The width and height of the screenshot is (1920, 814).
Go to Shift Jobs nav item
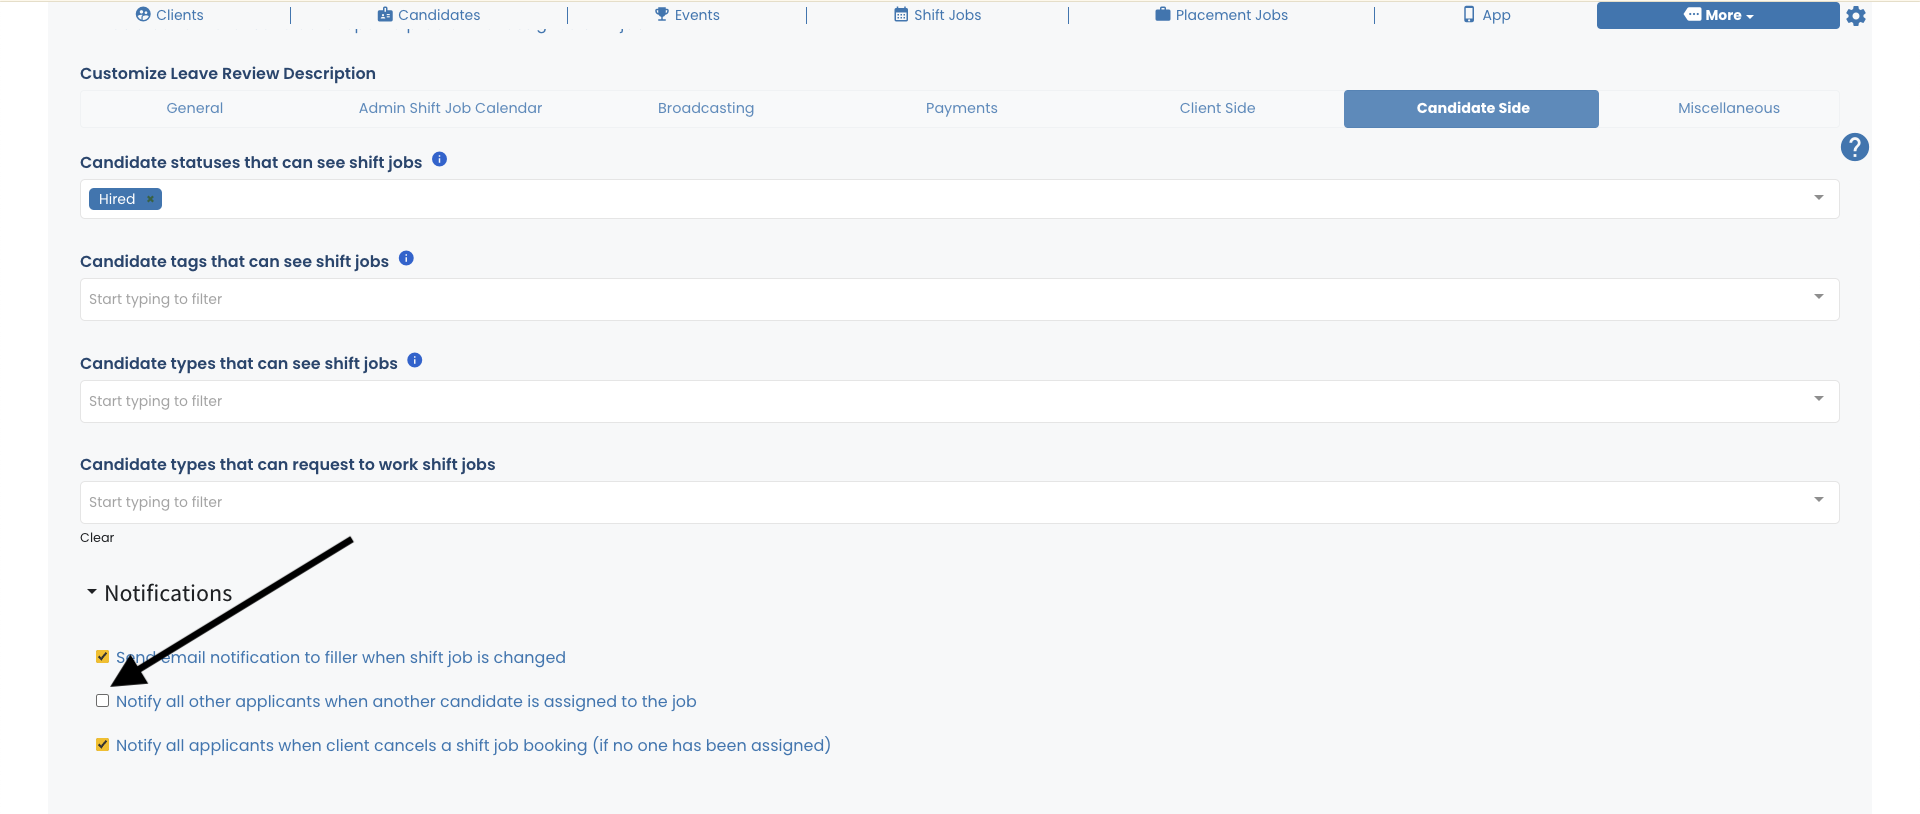[x=938, y=15]
